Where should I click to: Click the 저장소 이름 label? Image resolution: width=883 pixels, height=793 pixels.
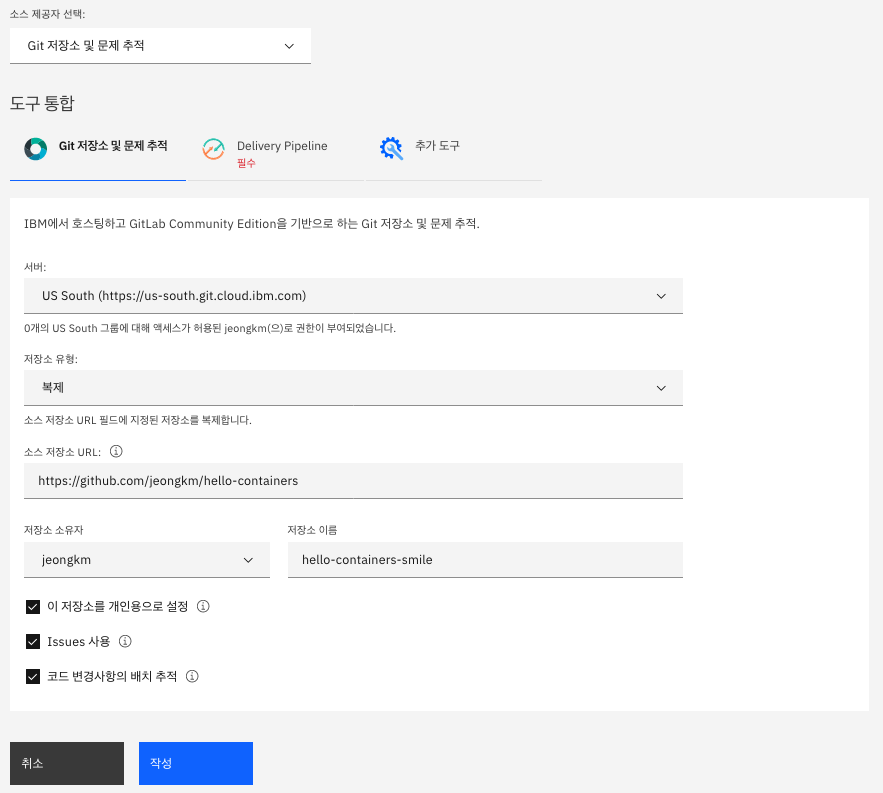[312, 530]
